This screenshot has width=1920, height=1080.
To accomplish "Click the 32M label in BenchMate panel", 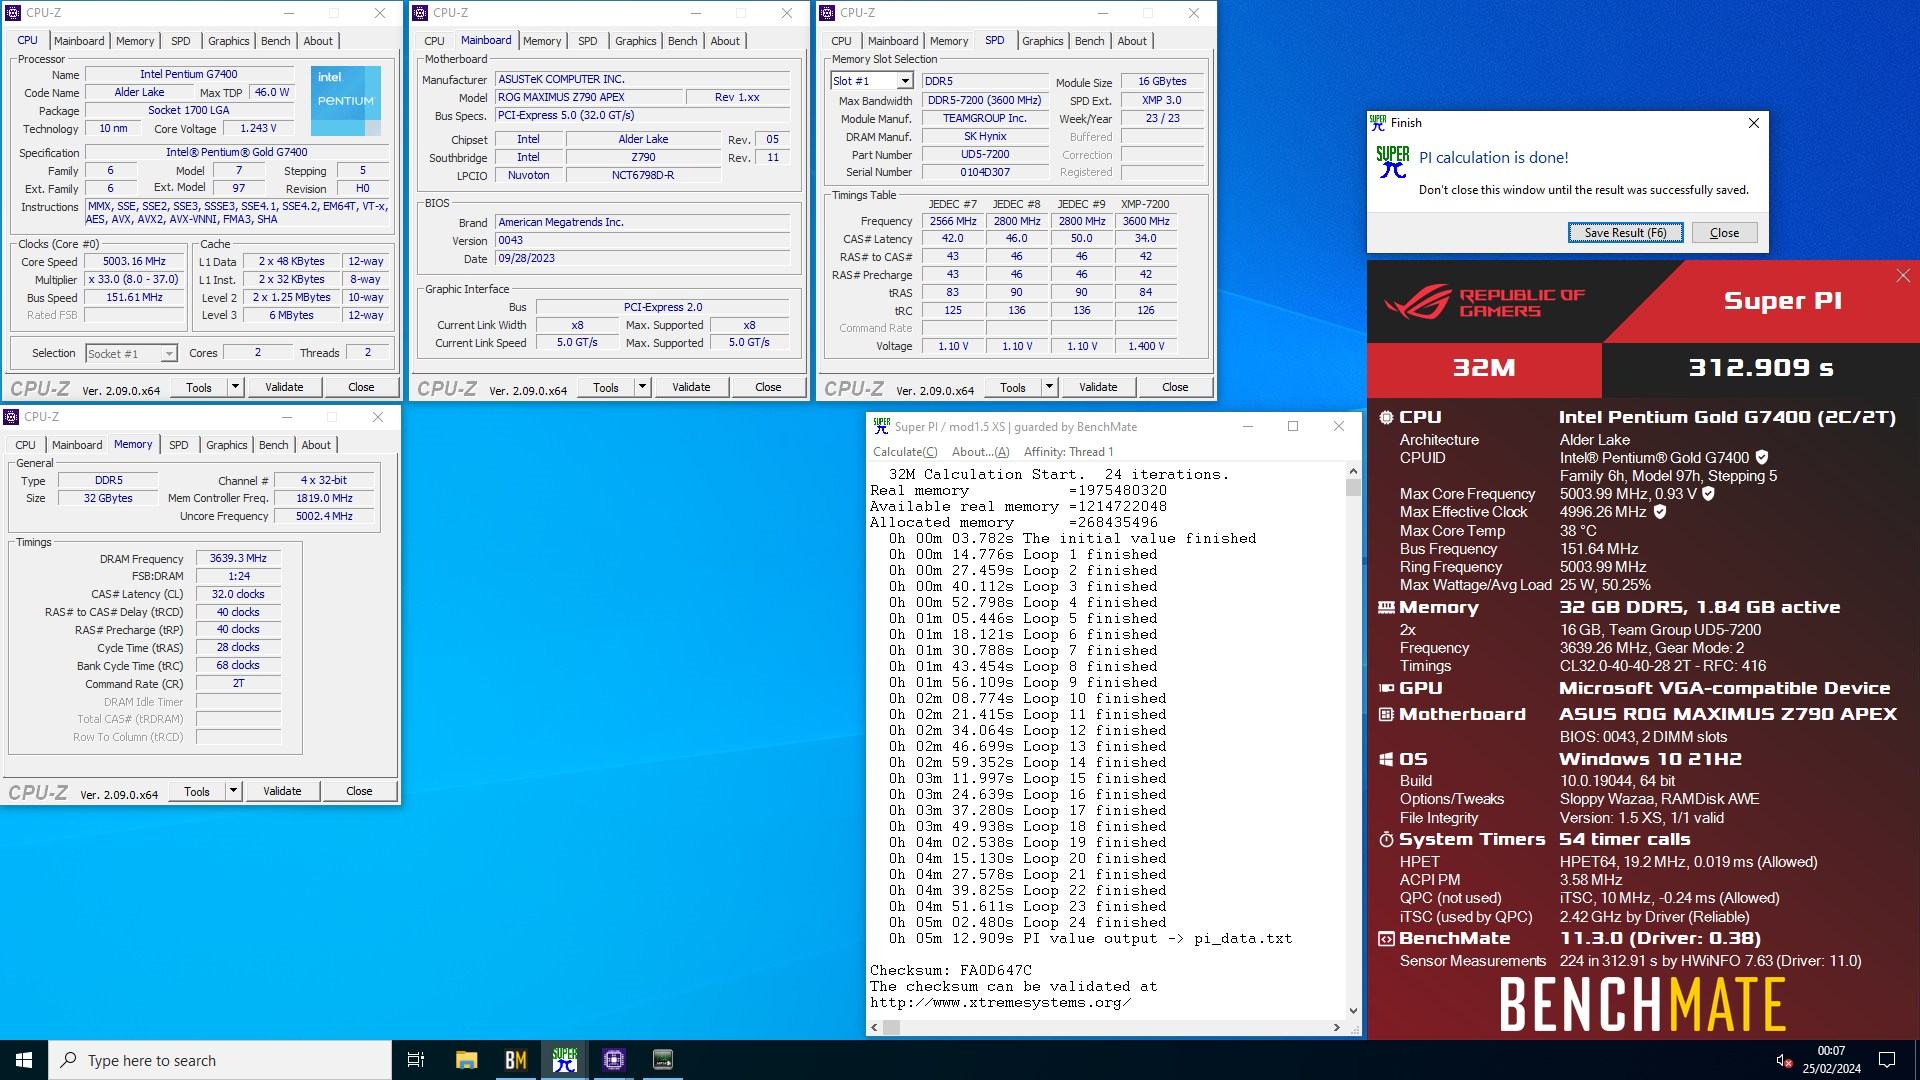I will tap(1484, 368).
